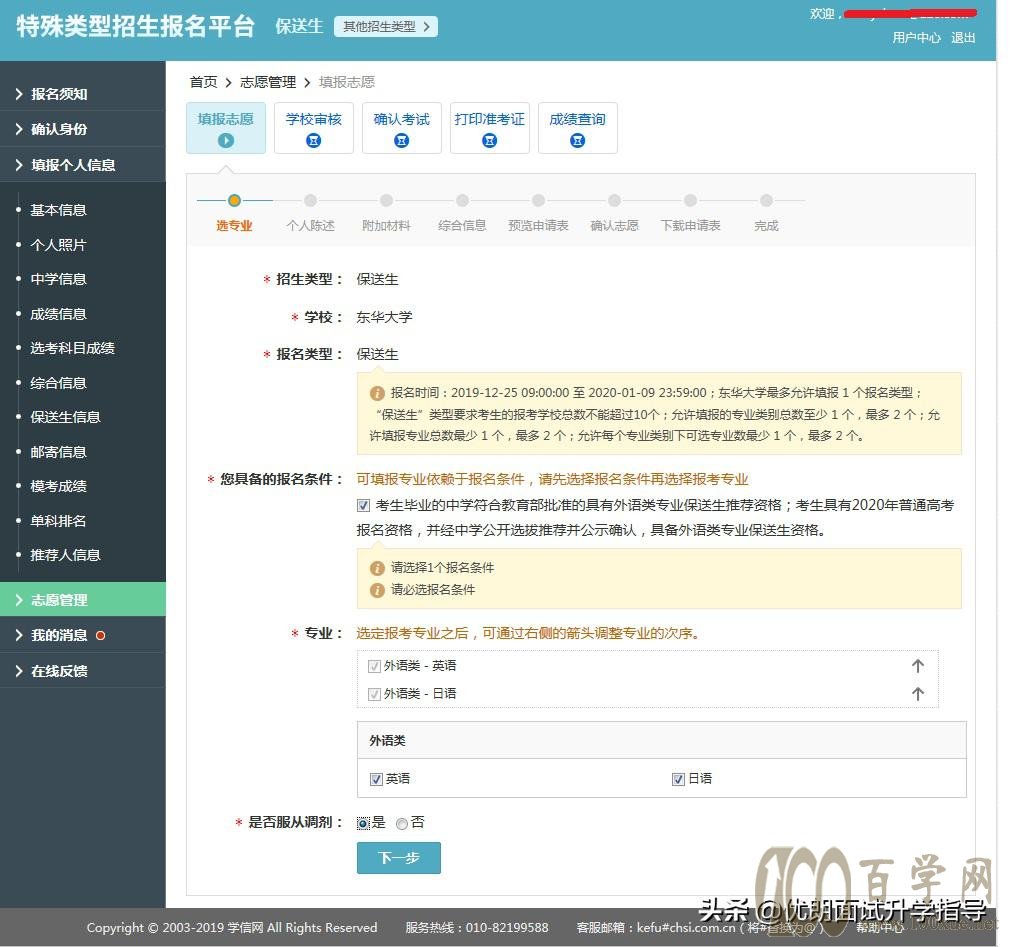The height and width of the screenshot is (947, 1010).
Task: Click the orange 选专业 step circle
Action: pyautogui.click(x=234, y=200)
